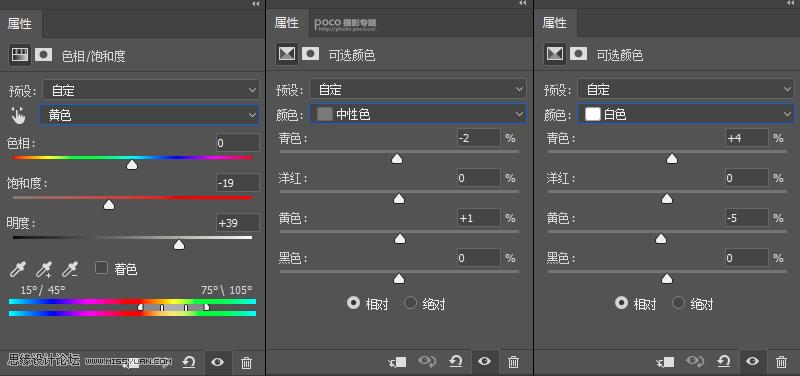Viewport: 800px width, 376px height.
Task: Open the 中性色 color dropdown
Action: (417, 115)
